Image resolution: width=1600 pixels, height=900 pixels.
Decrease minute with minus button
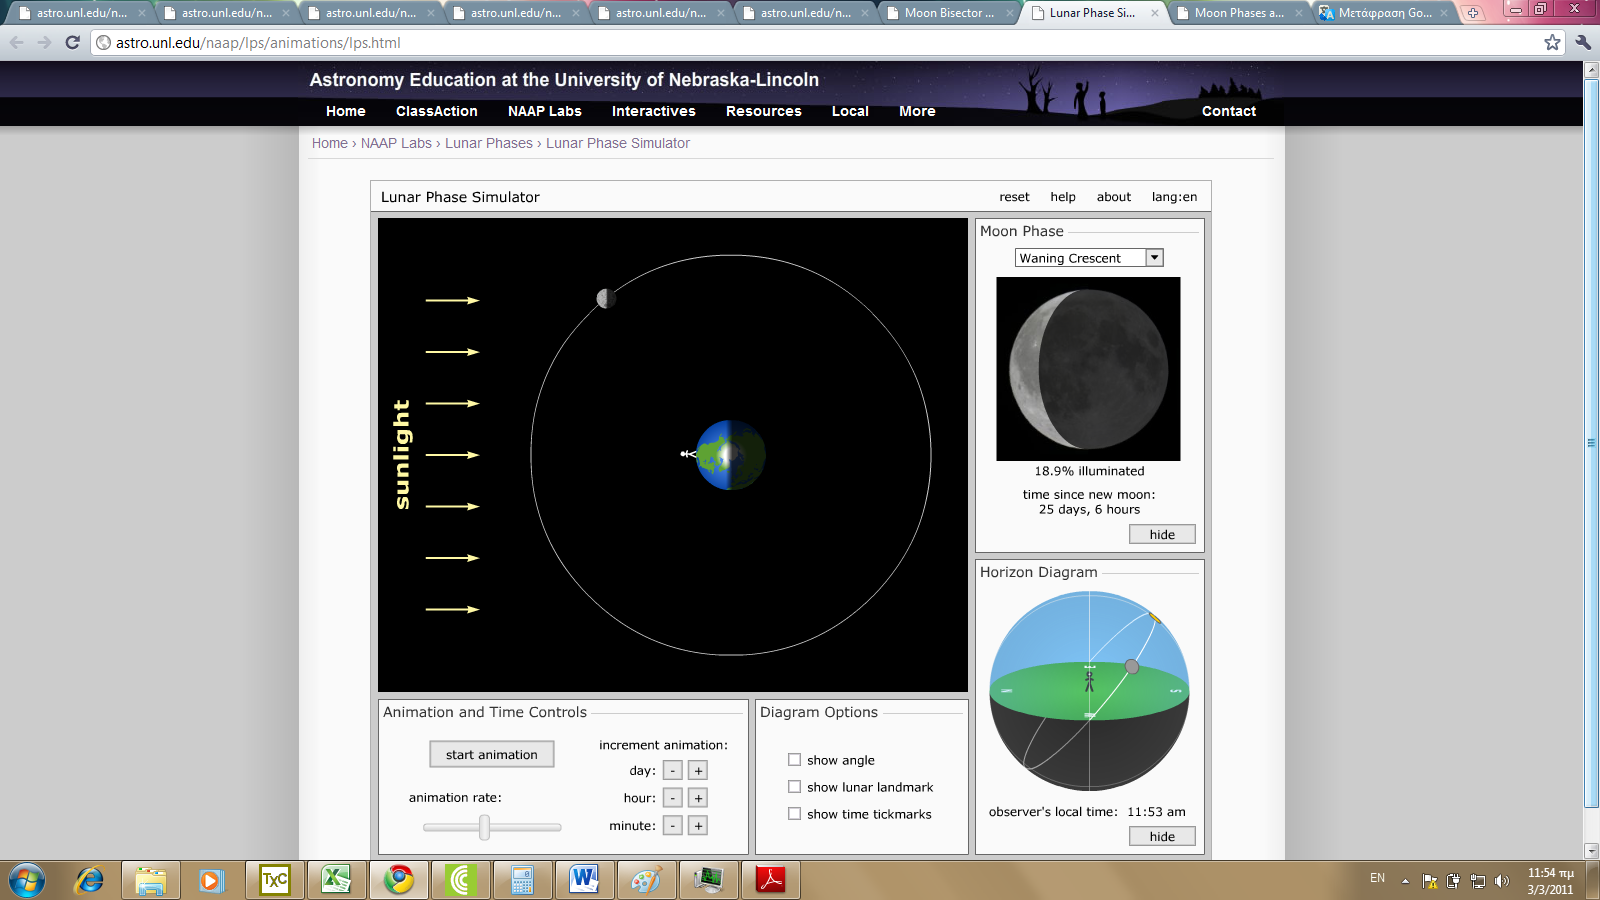[x=673, y=826]
